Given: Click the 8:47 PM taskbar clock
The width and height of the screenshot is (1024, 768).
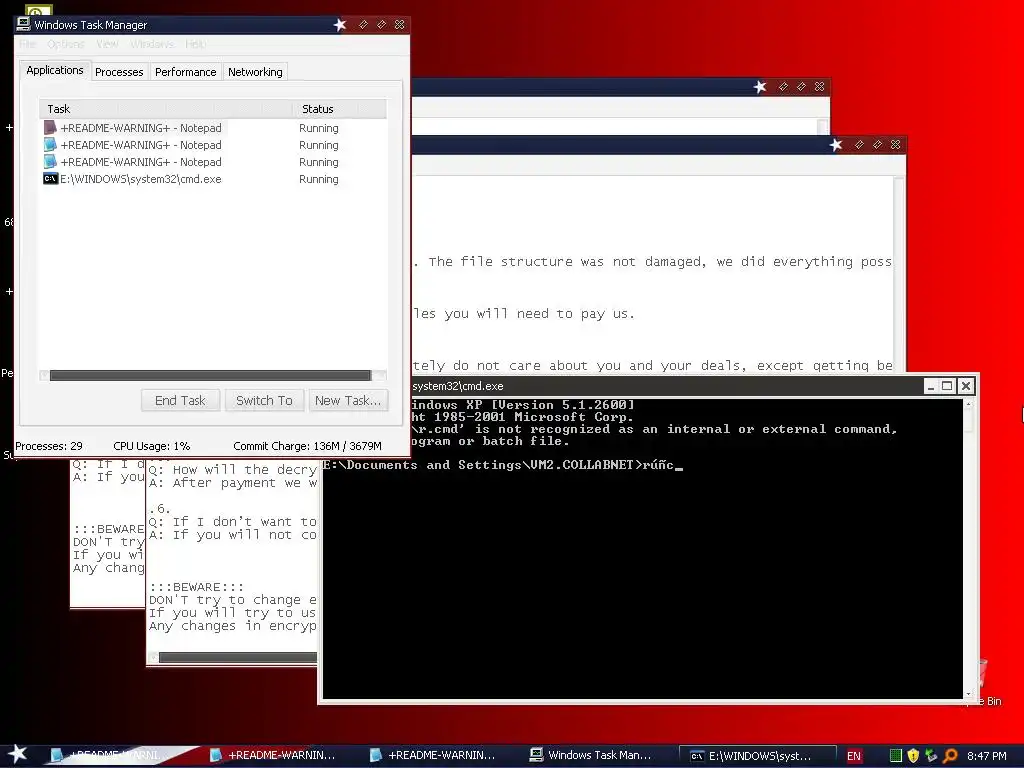Looking at the screenshot, I should click(986, 756).
